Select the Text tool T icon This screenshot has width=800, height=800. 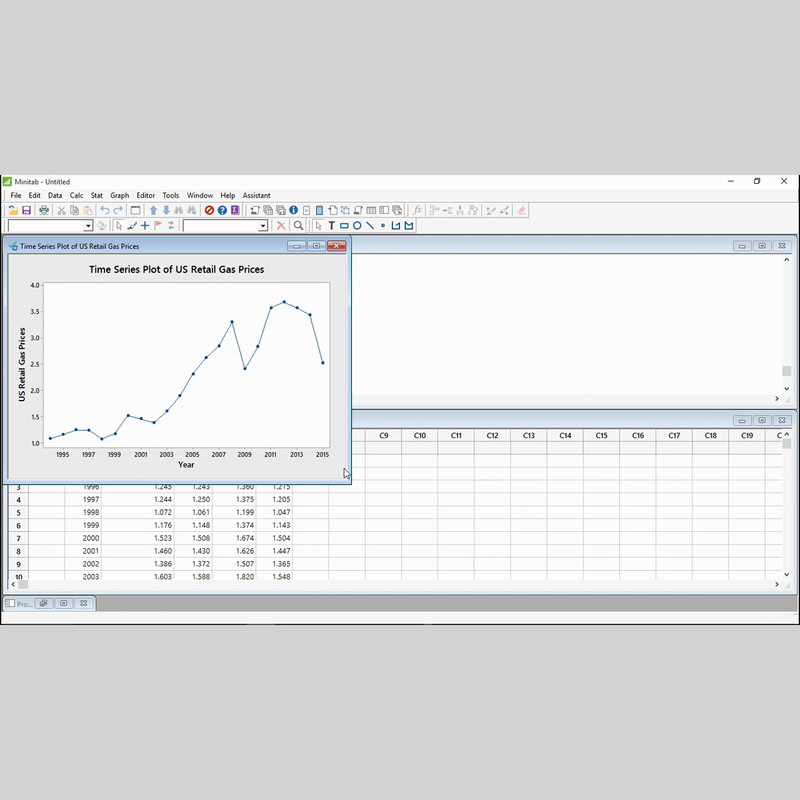331,226
